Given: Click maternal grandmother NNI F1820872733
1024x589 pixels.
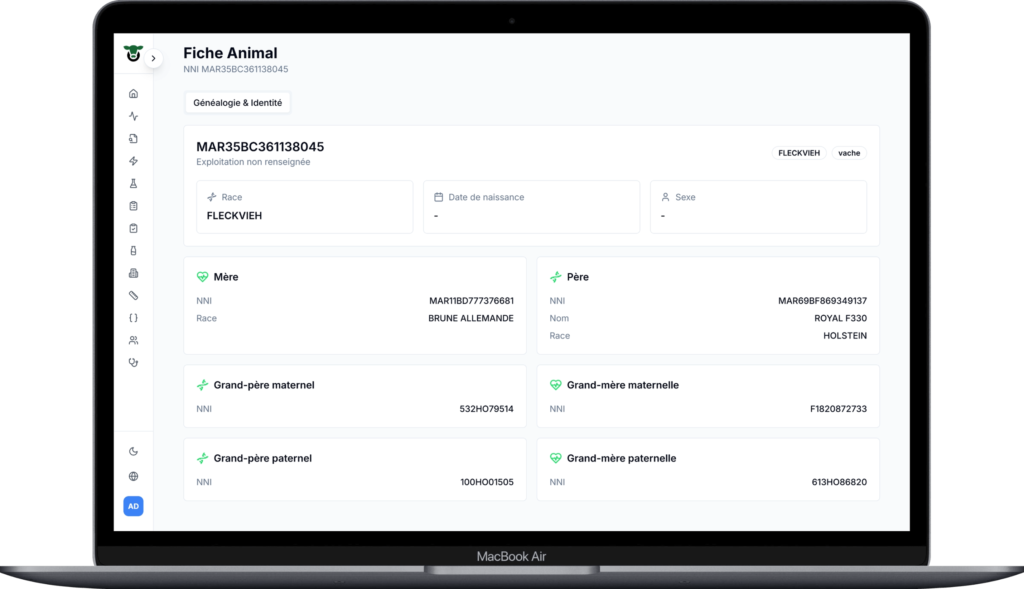Looking at the screenshot, I should tap(839, 409).
